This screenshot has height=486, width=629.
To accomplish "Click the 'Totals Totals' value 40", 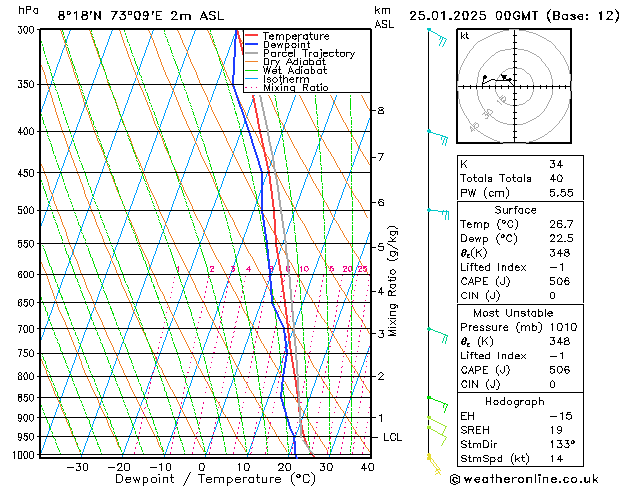I will pyautogui.click(x=556, y=178).
